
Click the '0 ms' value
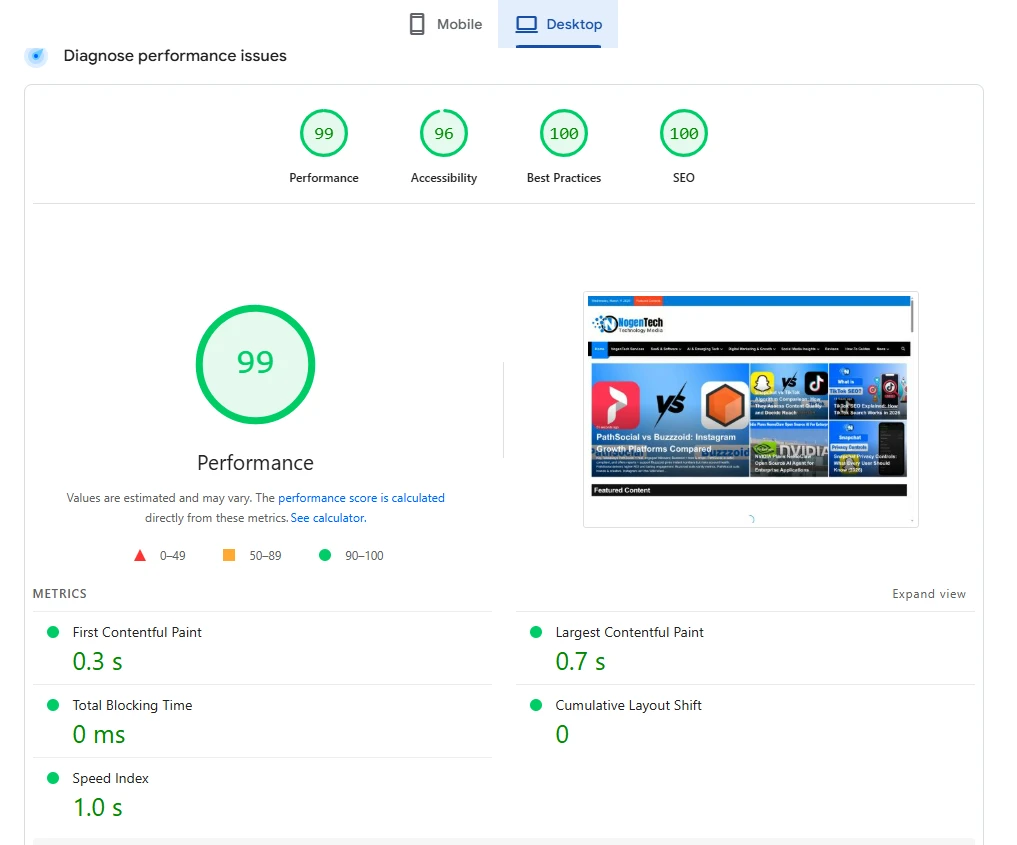click(99, 735)
